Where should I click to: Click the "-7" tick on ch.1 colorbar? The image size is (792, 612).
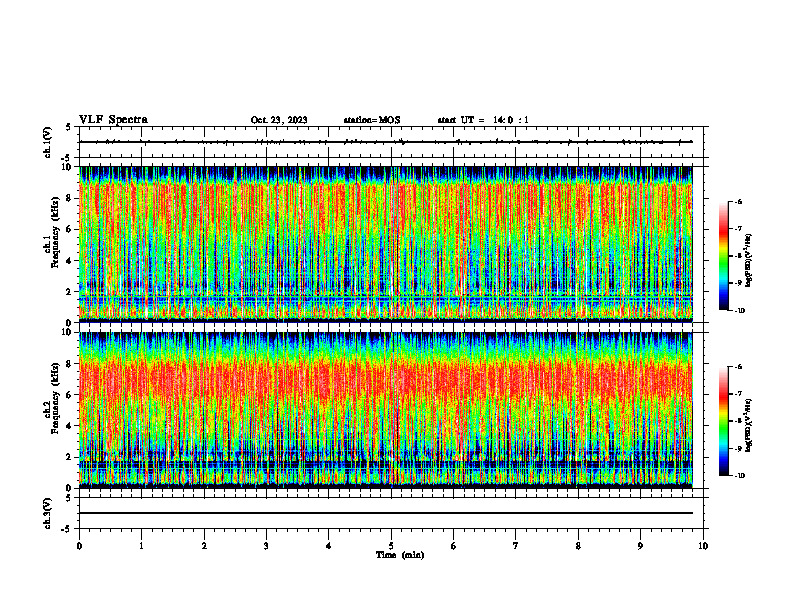click(x=738, y=229)
